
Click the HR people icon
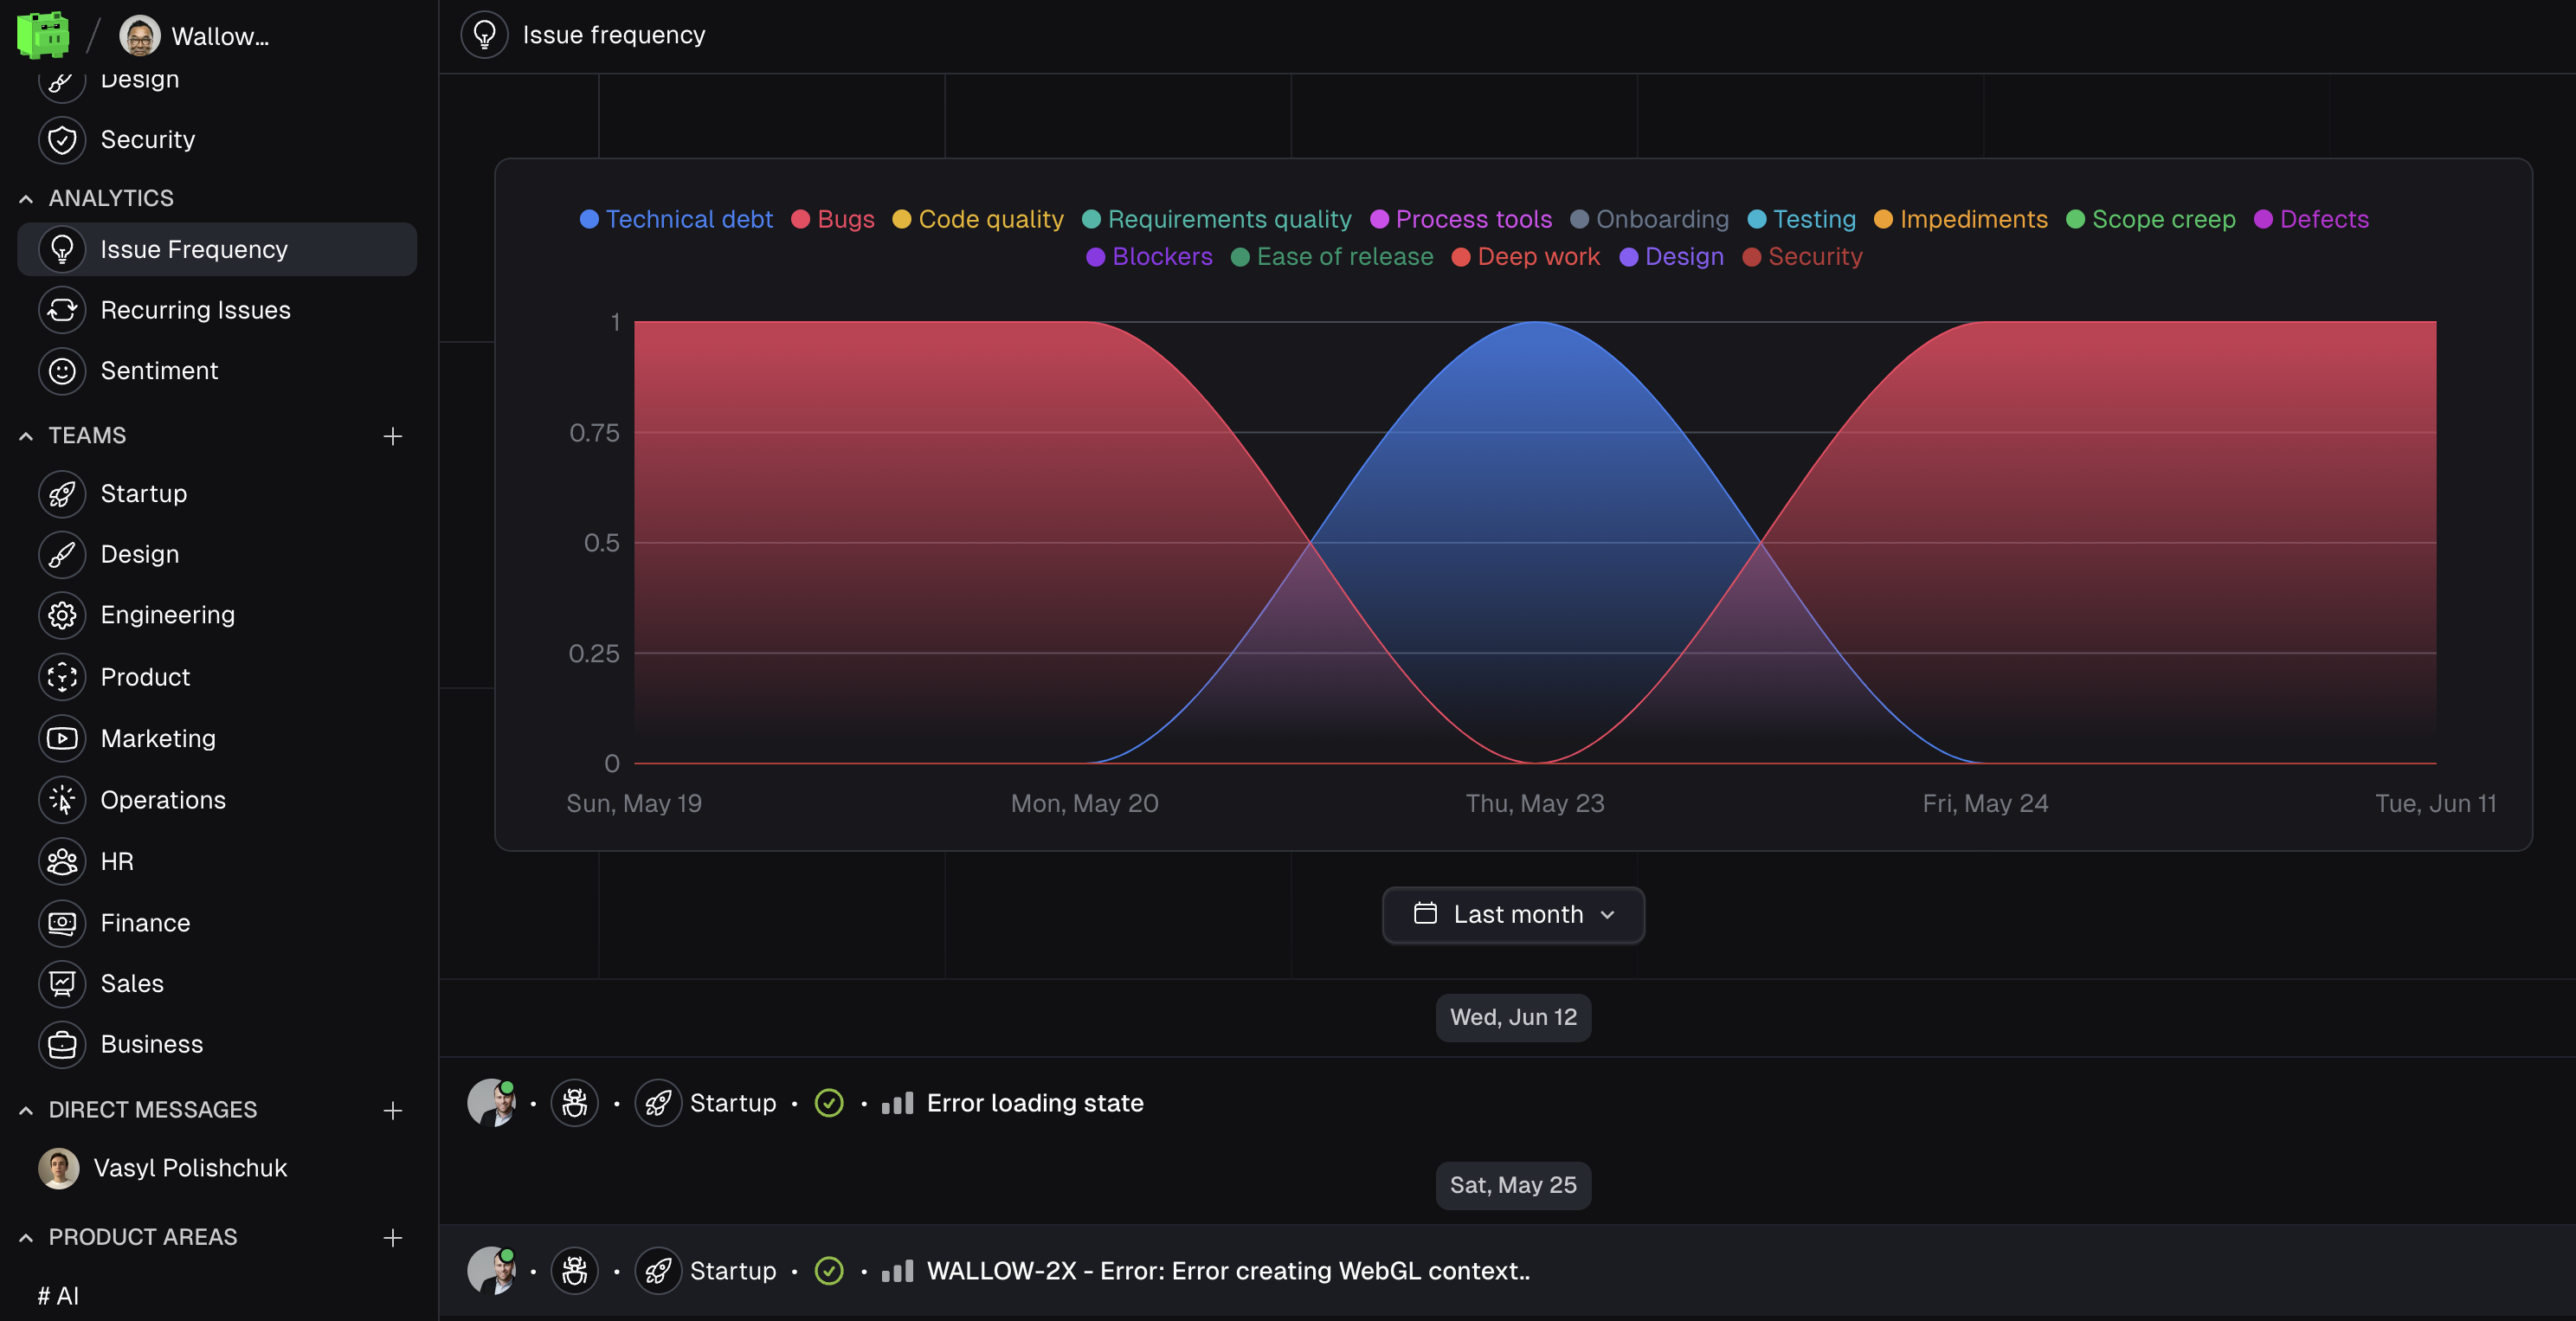click(62, 861)
